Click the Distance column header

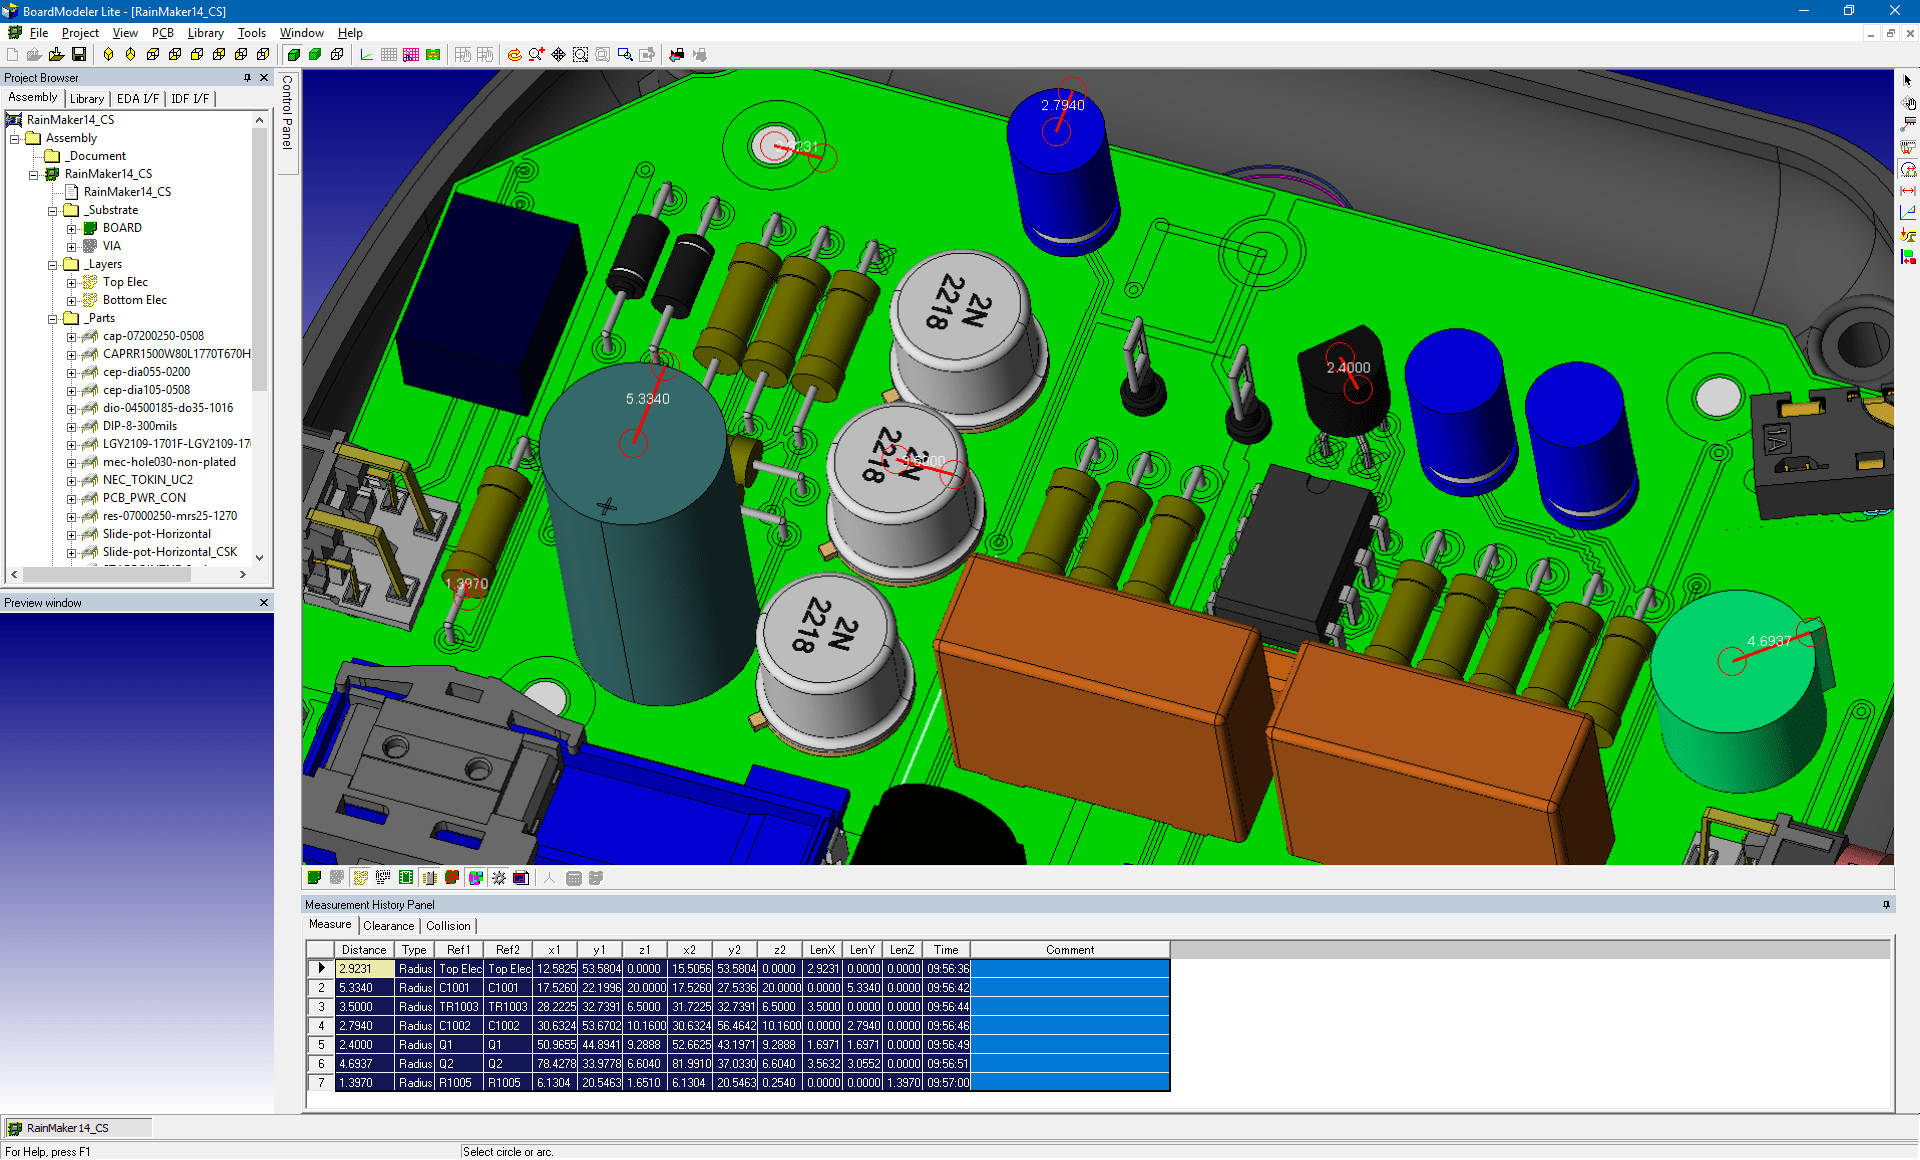(364, 950)
